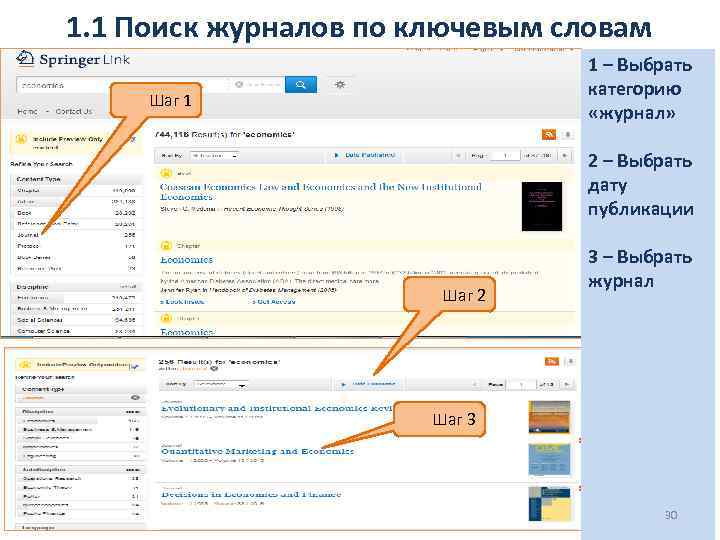Click the lock icon on the Book result
Screen dimensions: 720x540
(x=166, y=173)
